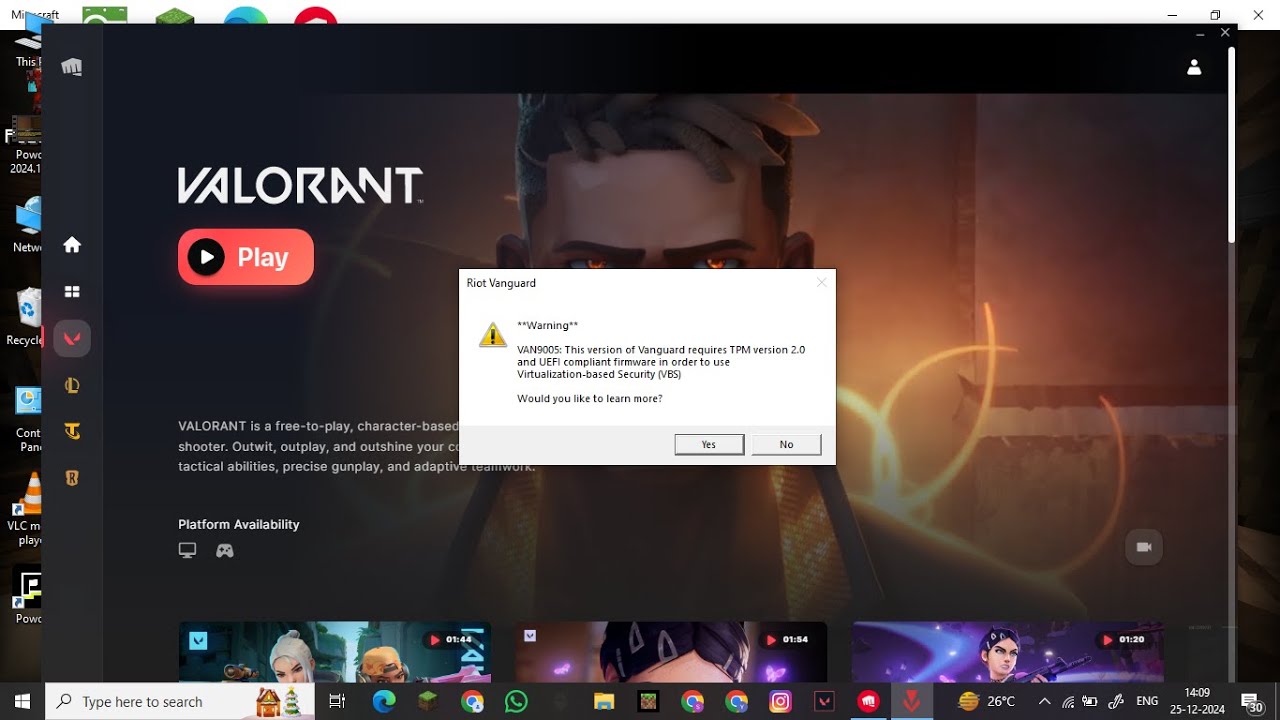Choose Yes in Riot Vanguard dialog
Screen dimensions: 1280x720
click(709, 444)
